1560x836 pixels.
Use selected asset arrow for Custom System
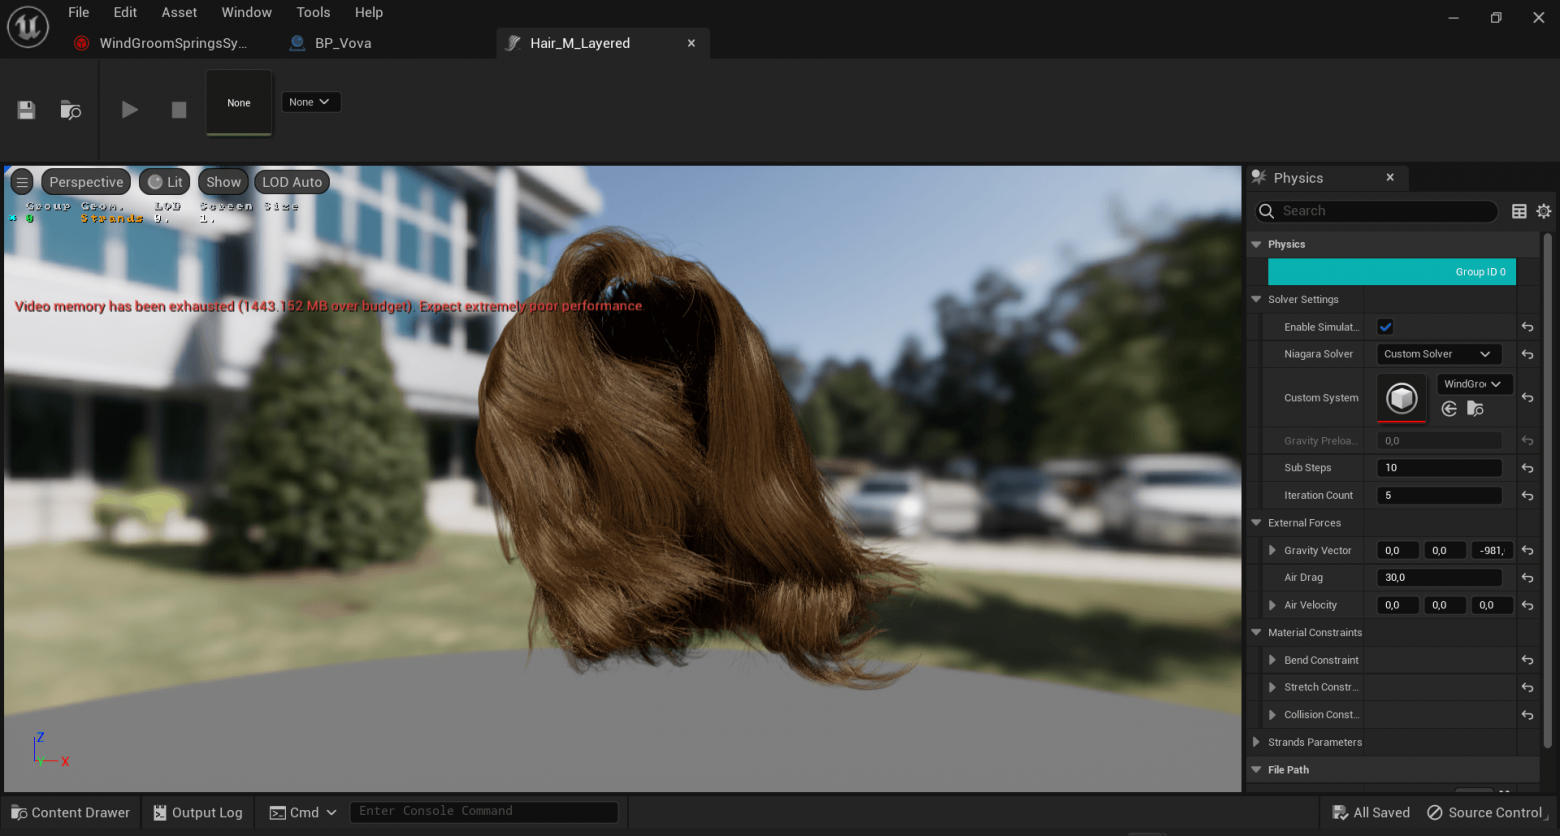[x=1449, y=409]
